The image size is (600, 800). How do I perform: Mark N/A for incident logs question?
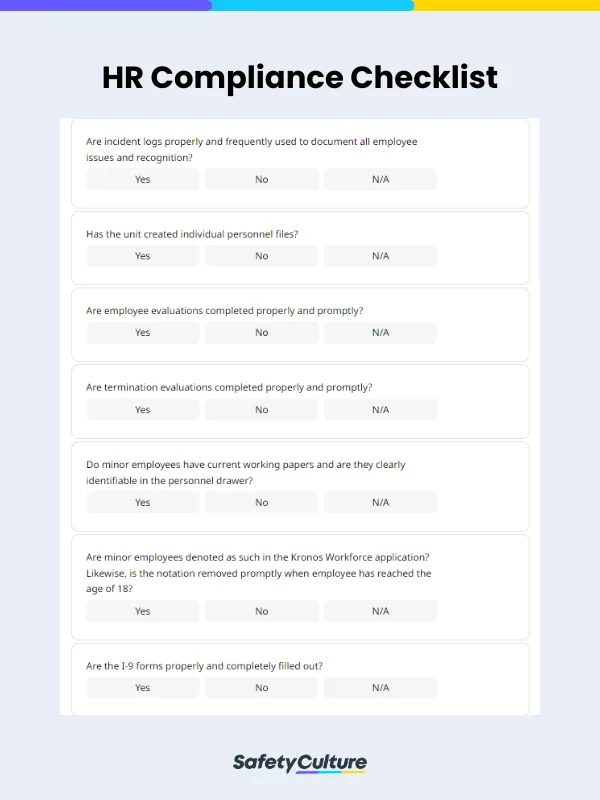(x=380, y=179)
